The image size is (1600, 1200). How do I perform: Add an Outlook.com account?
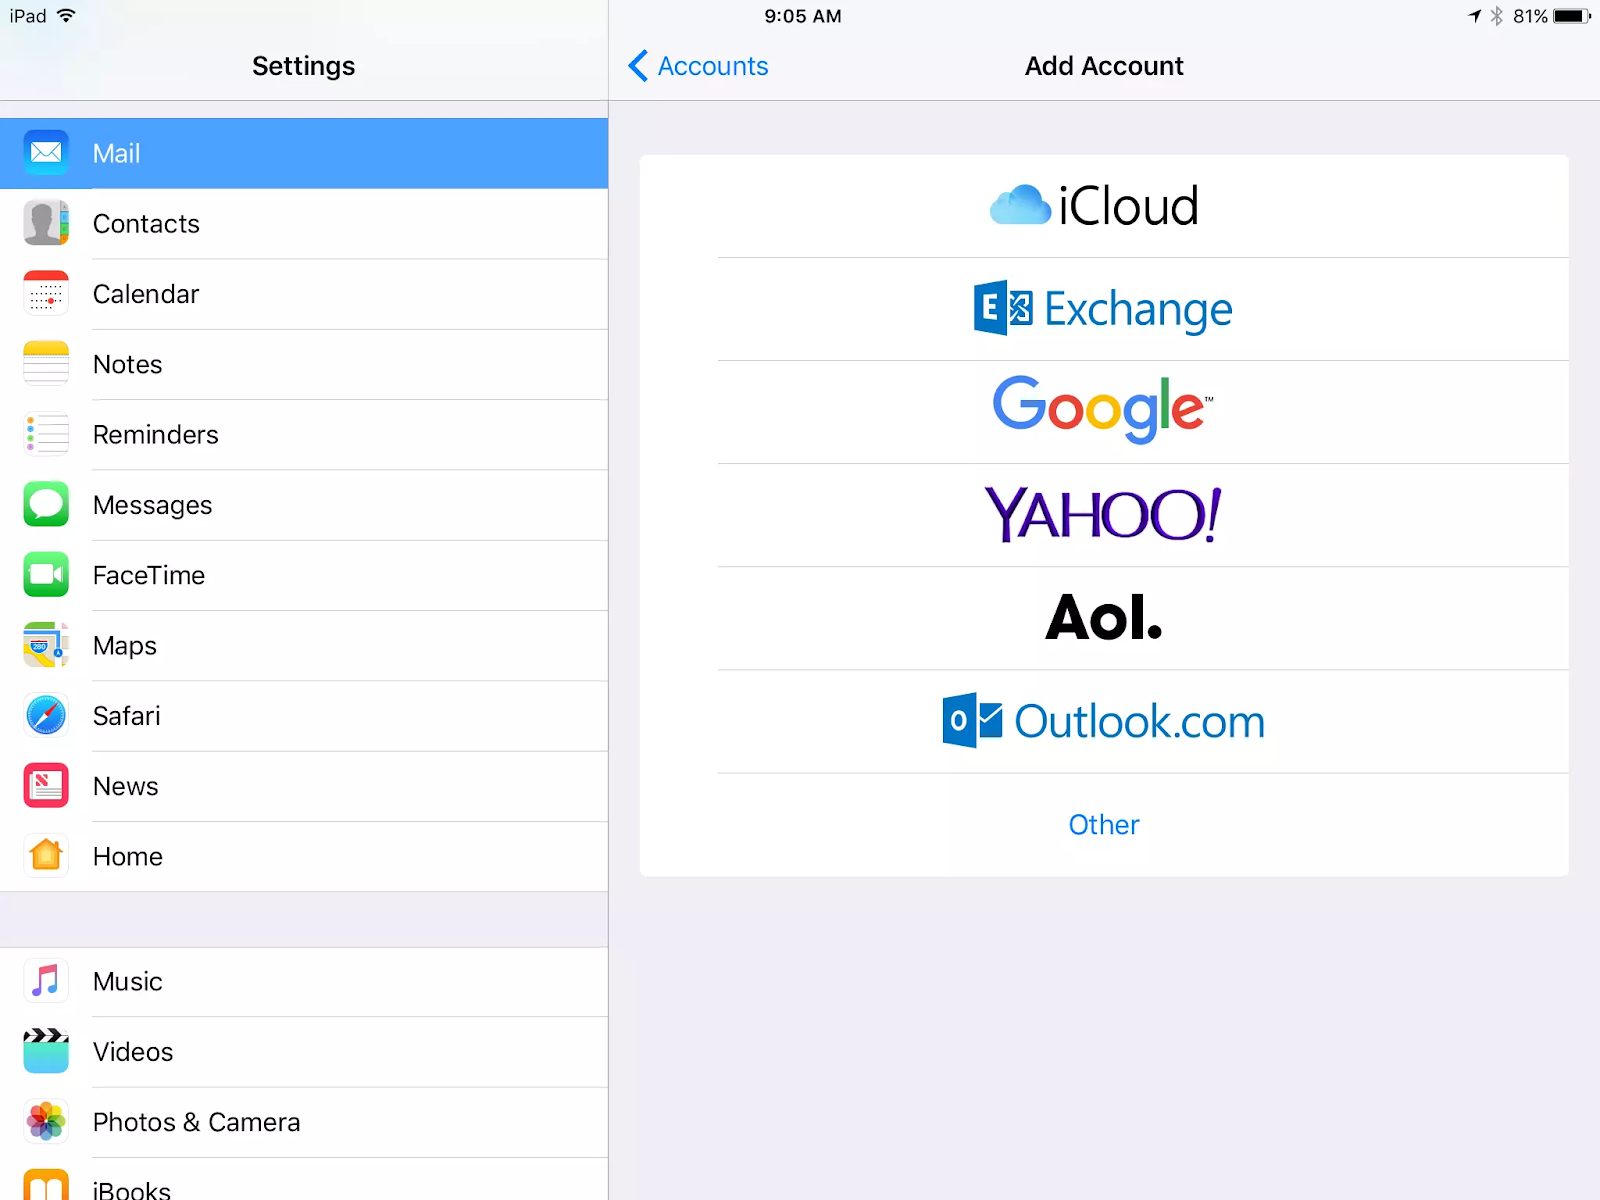1104,721
